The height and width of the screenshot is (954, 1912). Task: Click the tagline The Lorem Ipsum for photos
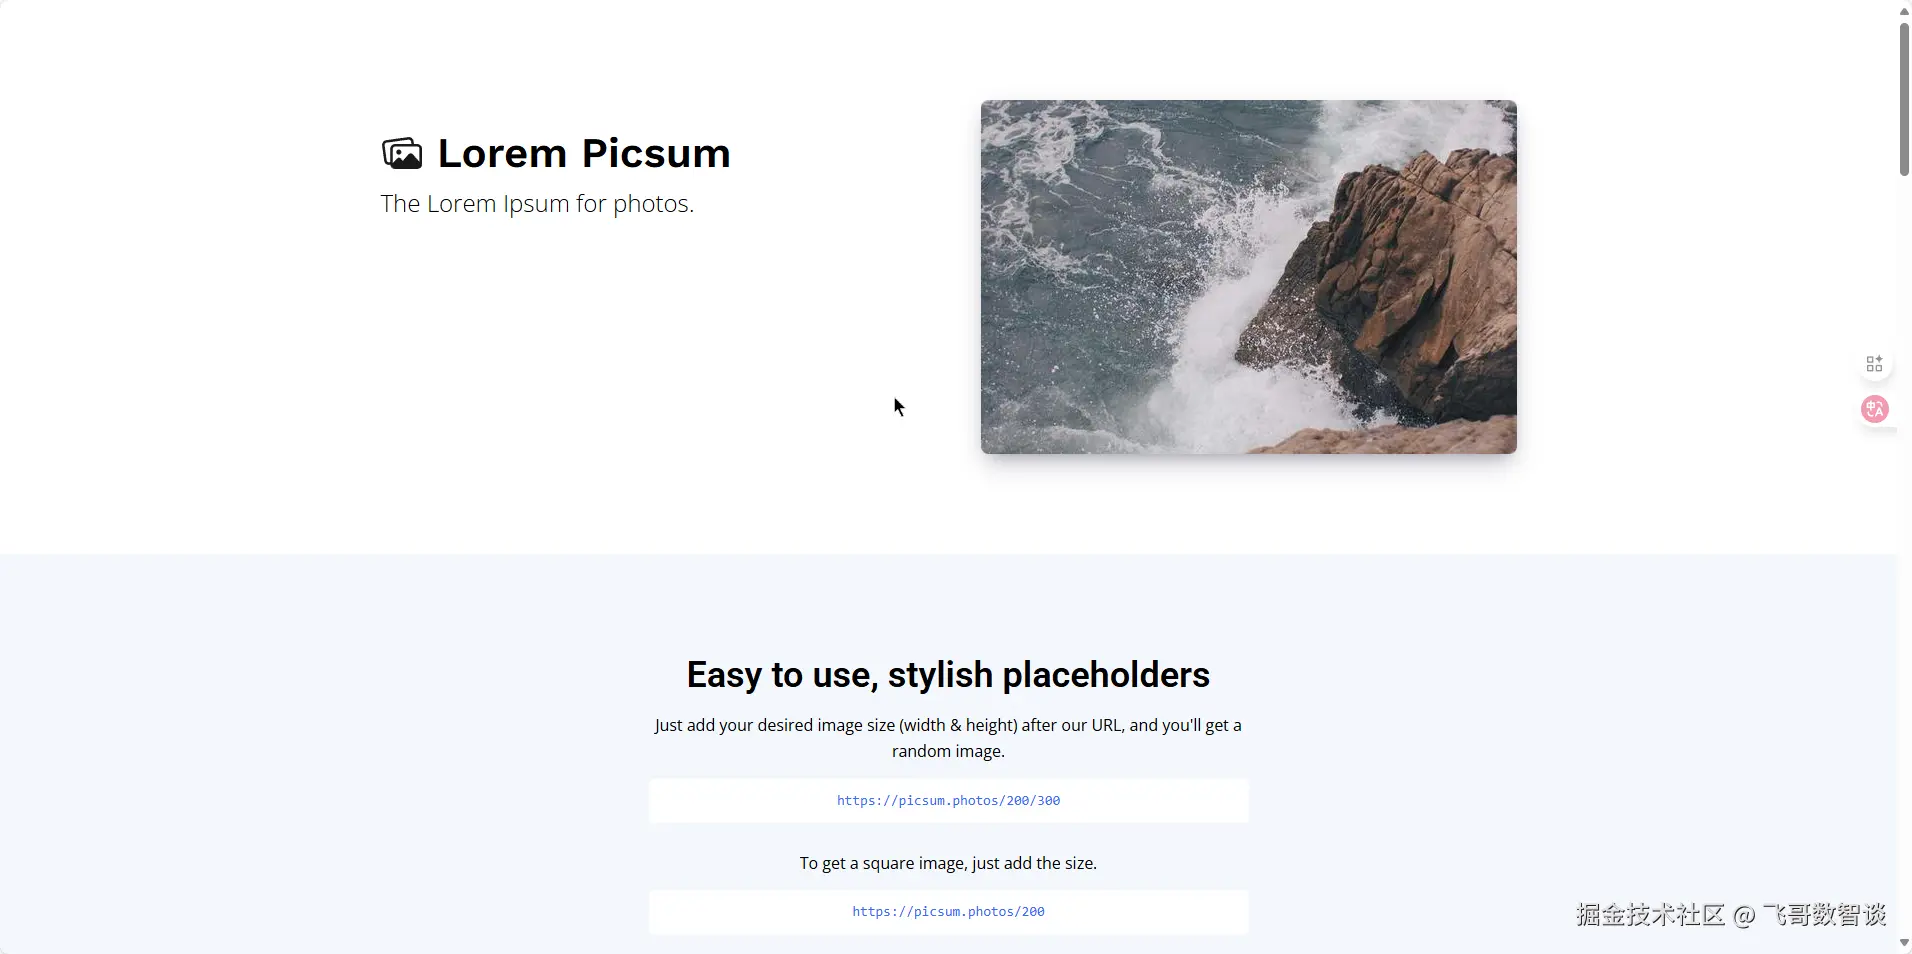[537, 204]
